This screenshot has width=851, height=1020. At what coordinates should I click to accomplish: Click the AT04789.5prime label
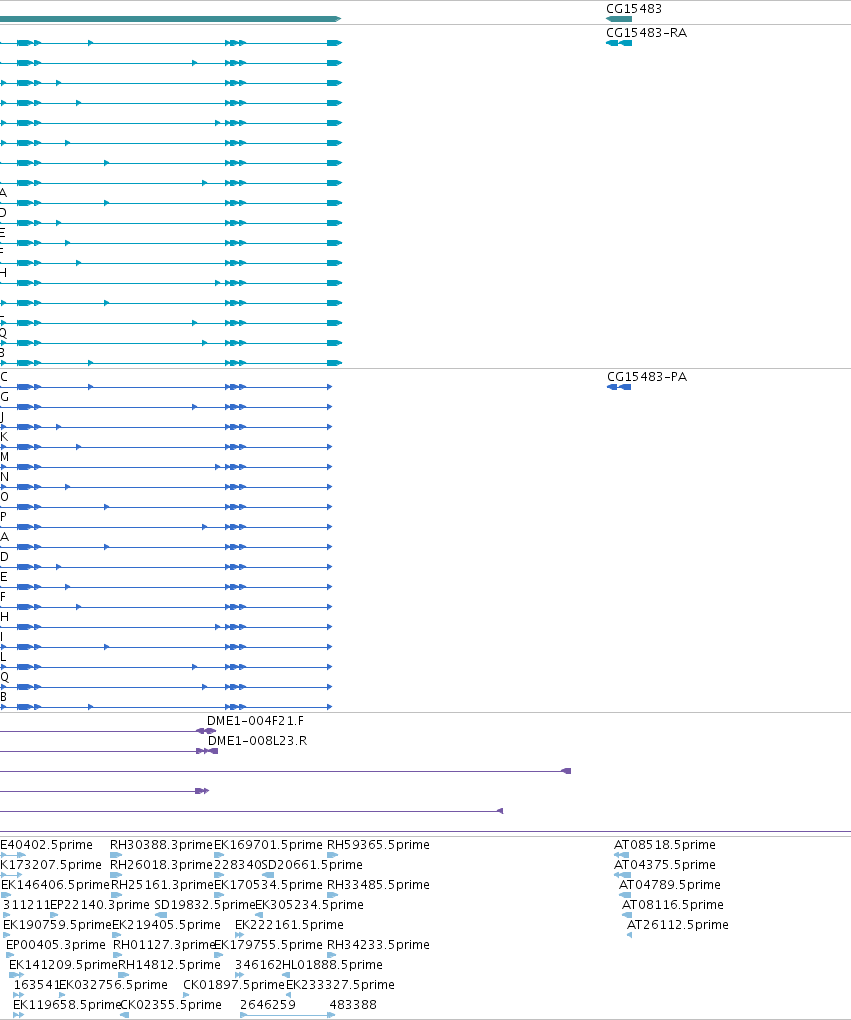coord(669,885)
